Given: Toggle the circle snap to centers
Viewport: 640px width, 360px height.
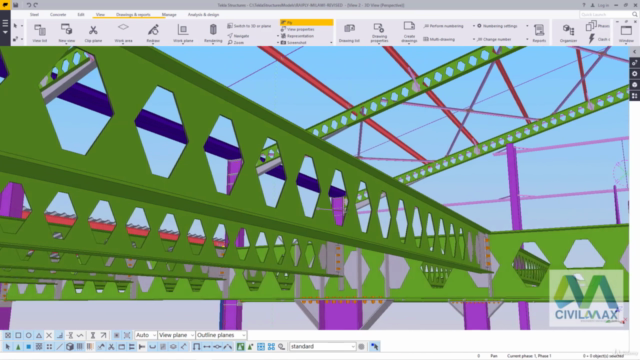Looking at the screenshot, I should (x=29, y=335).
